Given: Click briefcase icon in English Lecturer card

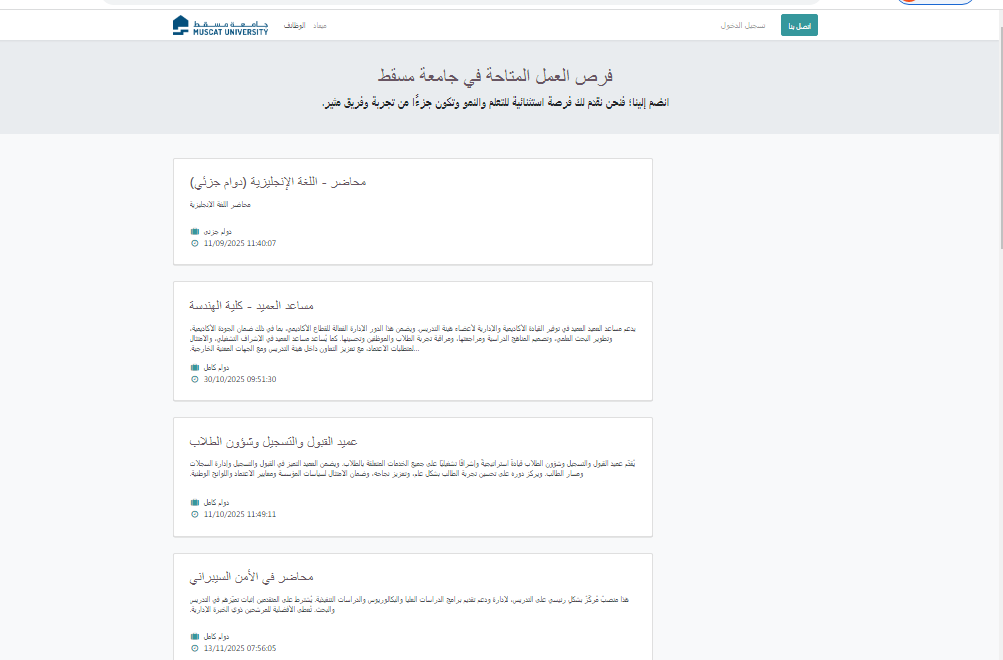Looking at the screenshot, I should tap(195, 231).
